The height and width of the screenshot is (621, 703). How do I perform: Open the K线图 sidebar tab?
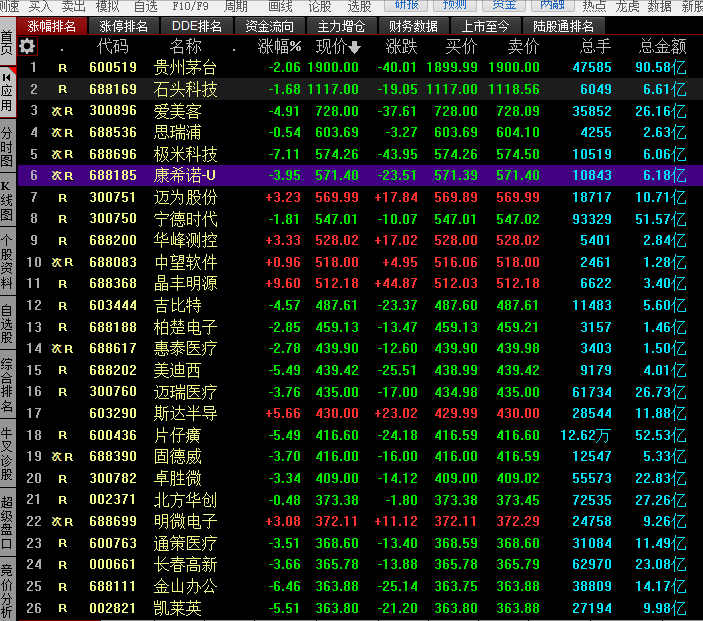tap(7, 202)
